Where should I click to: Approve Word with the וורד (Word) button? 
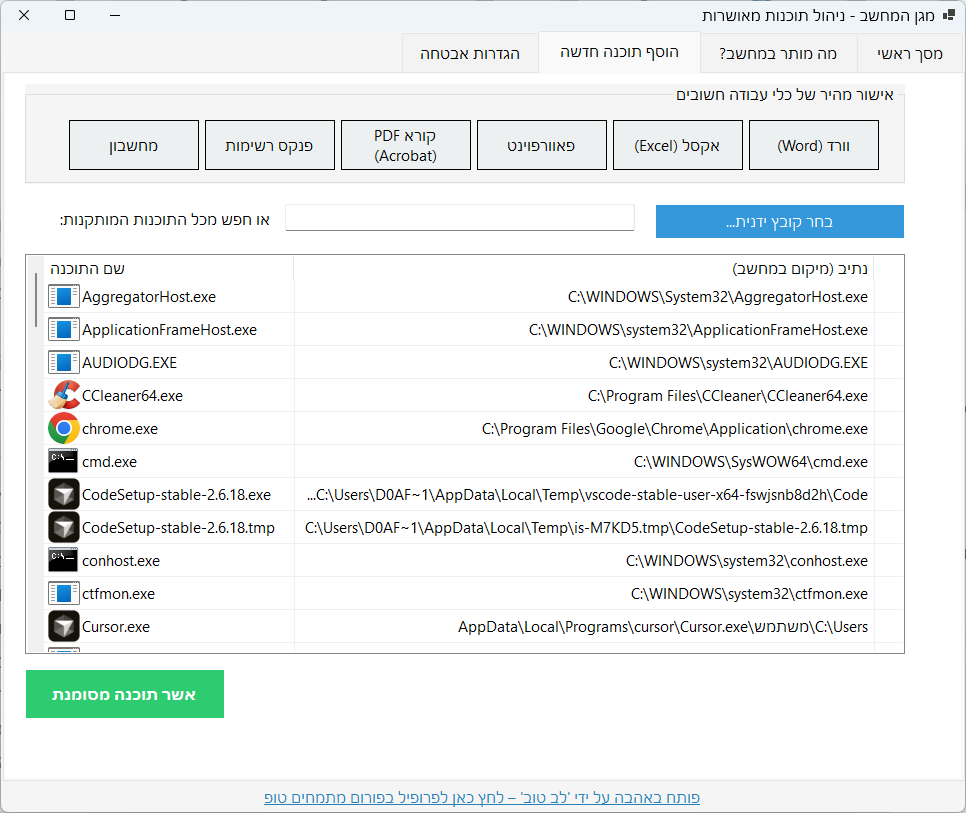(x=813, y=146)
